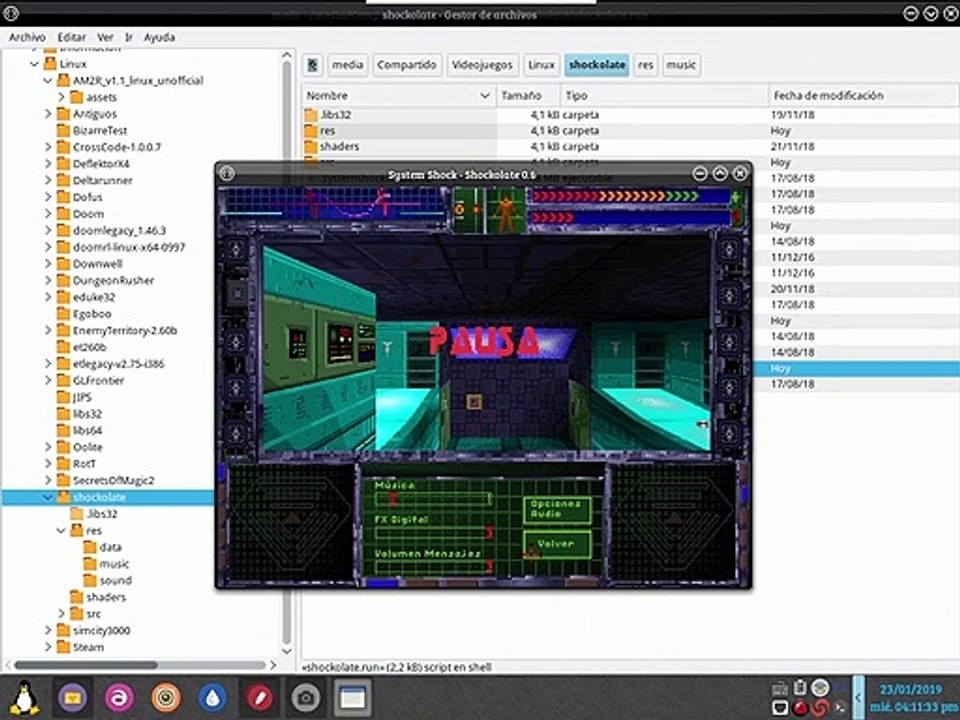Expand the Antiguos folder node
This screenshot has height=720, width=960.
pos(48,114)
